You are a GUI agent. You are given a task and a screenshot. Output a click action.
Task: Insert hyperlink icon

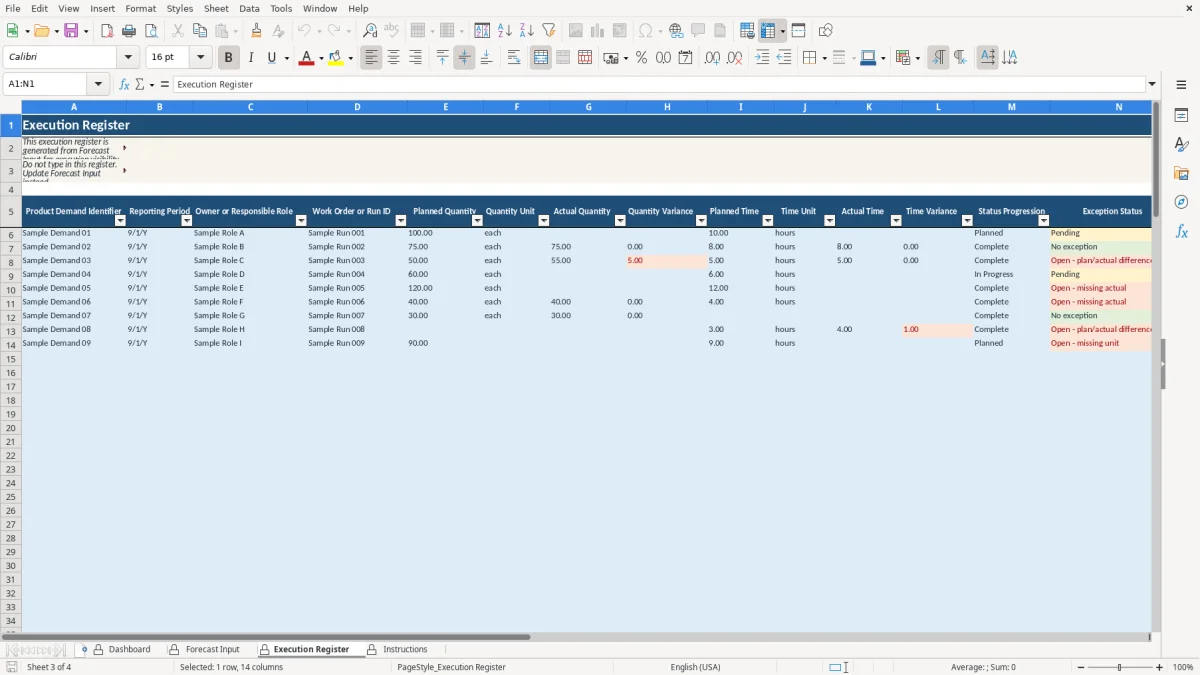[676, 31]
